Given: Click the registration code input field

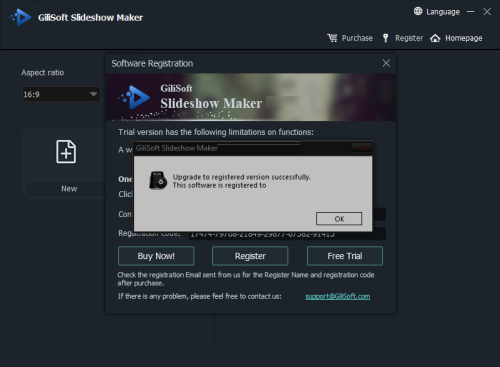Looking at the screenshot, I should pyautogui.click(x=287, y=234).
